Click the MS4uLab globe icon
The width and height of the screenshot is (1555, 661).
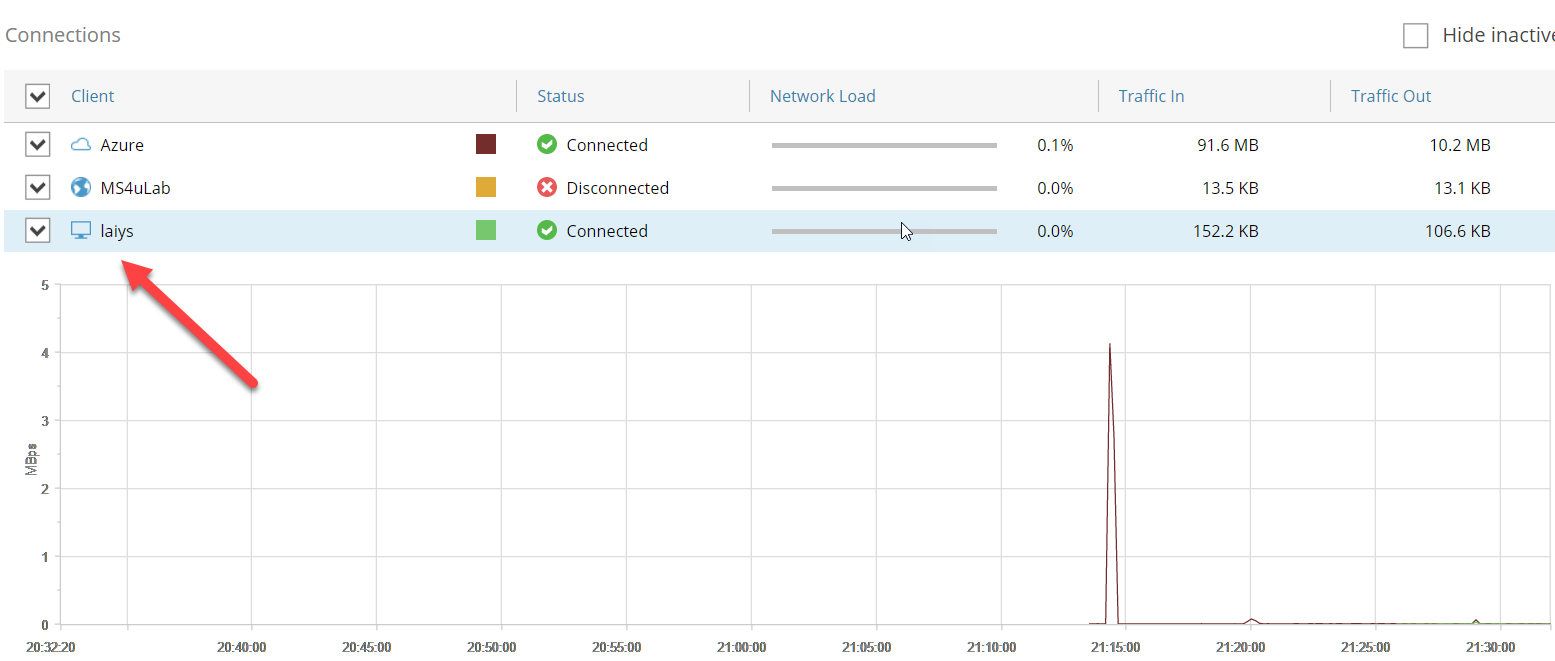tap(81, 188)
